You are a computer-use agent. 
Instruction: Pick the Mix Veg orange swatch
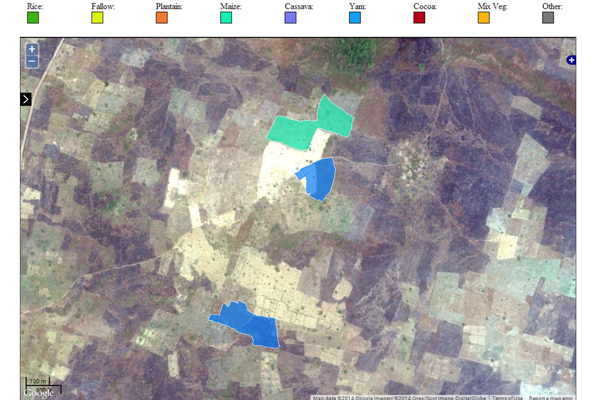484,17
